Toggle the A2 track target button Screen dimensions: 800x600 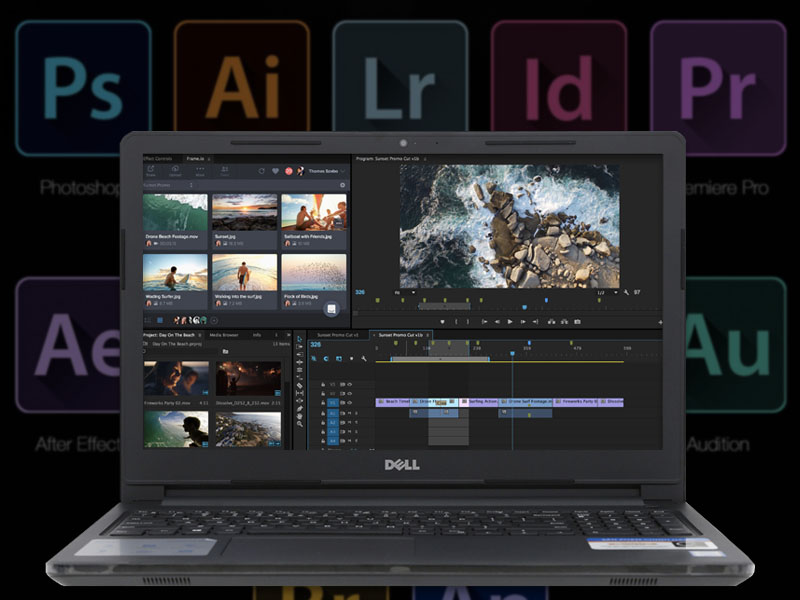333,422
